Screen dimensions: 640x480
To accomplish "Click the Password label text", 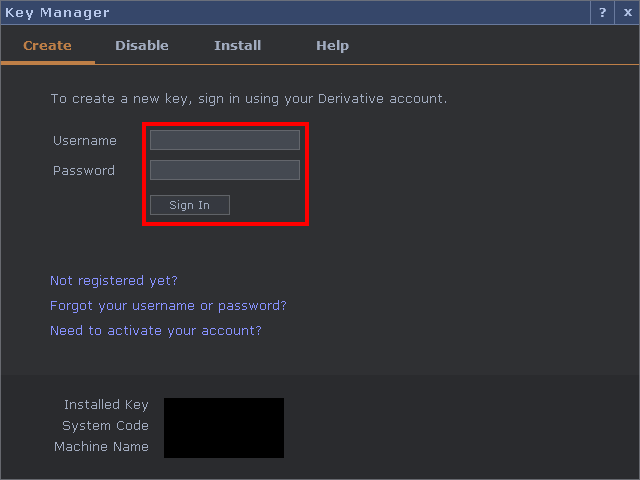I will point(84,171).
